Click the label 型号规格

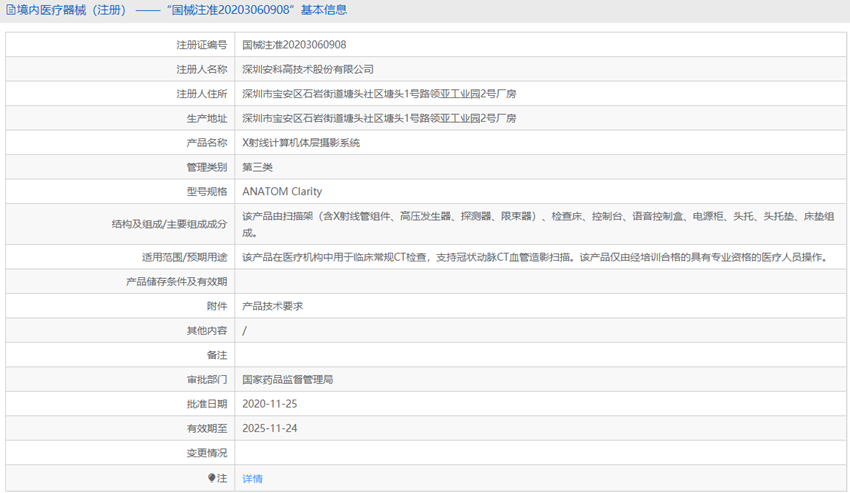coord(207,191)
